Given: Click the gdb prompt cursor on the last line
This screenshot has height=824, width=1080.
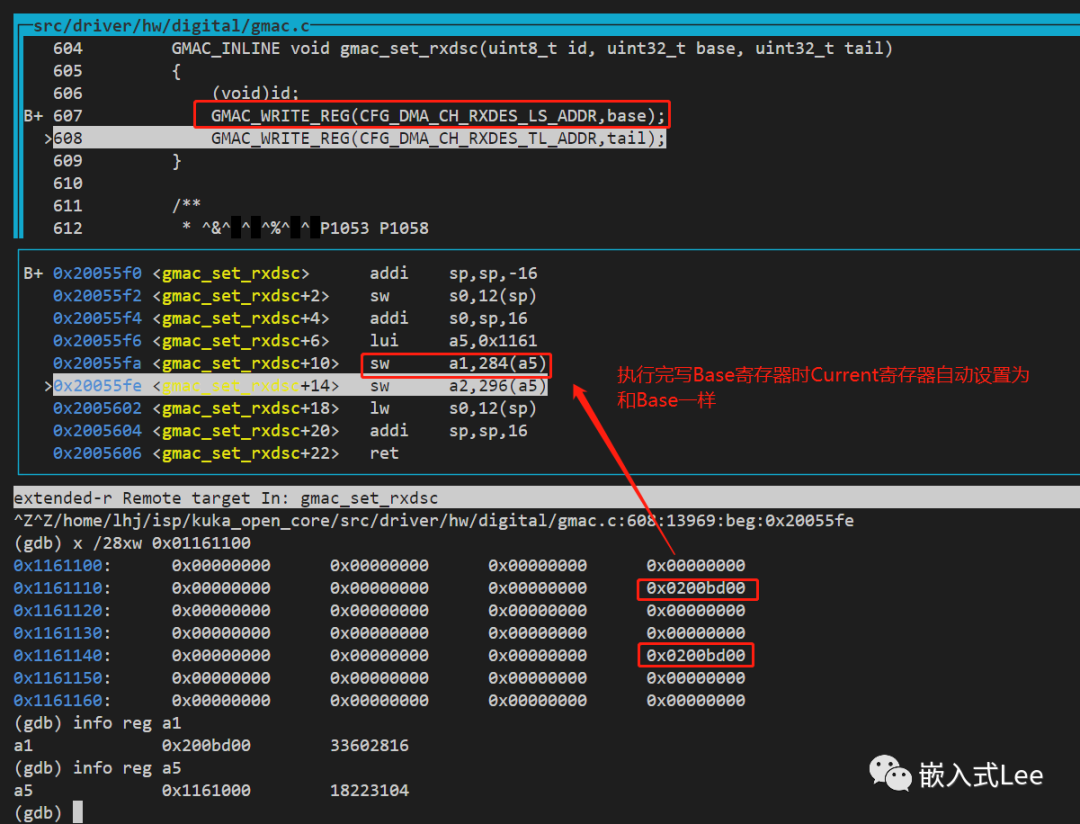Looking at the screenshot, I should (x=78, y=812).
